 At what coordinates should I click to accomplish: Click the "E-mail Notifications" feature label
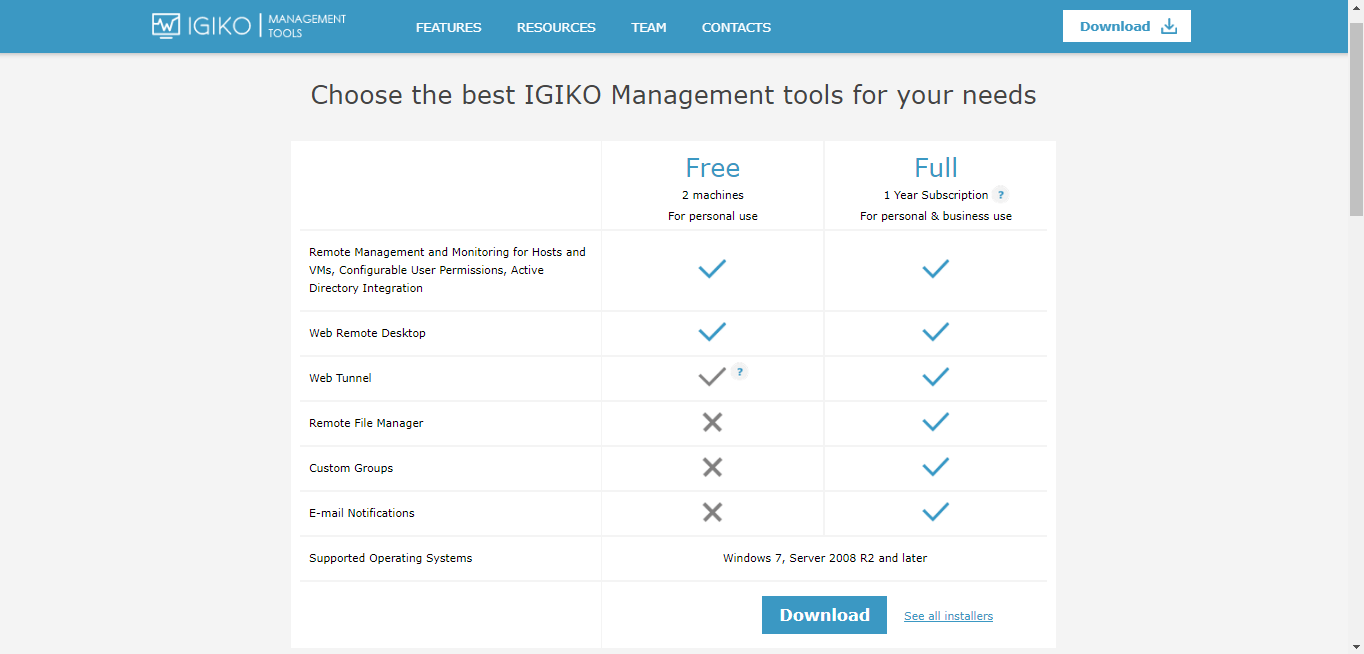pos(362,513)
